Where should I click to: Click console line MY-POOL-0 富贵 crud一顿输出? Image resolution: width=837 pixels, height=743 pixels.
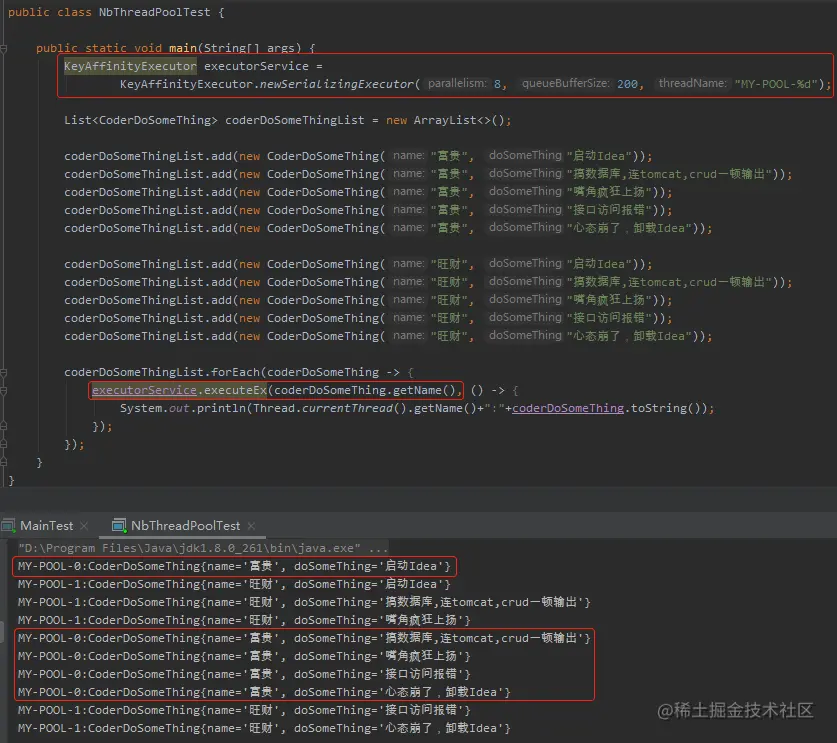(x=304, y=638)
